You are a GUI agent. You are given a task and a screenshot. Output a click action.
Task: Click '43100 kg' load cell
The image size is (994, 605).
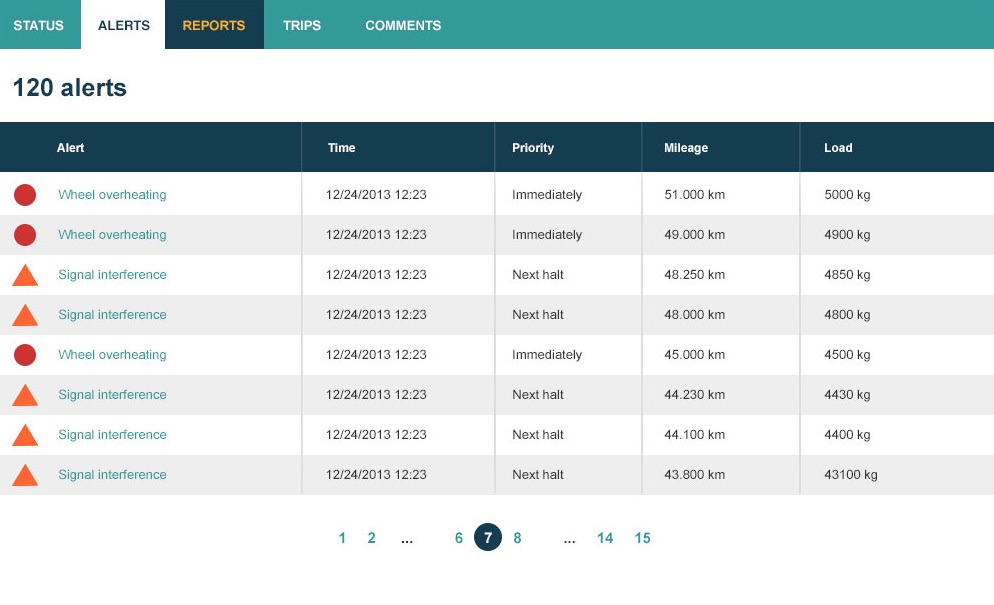pos(851,474)
